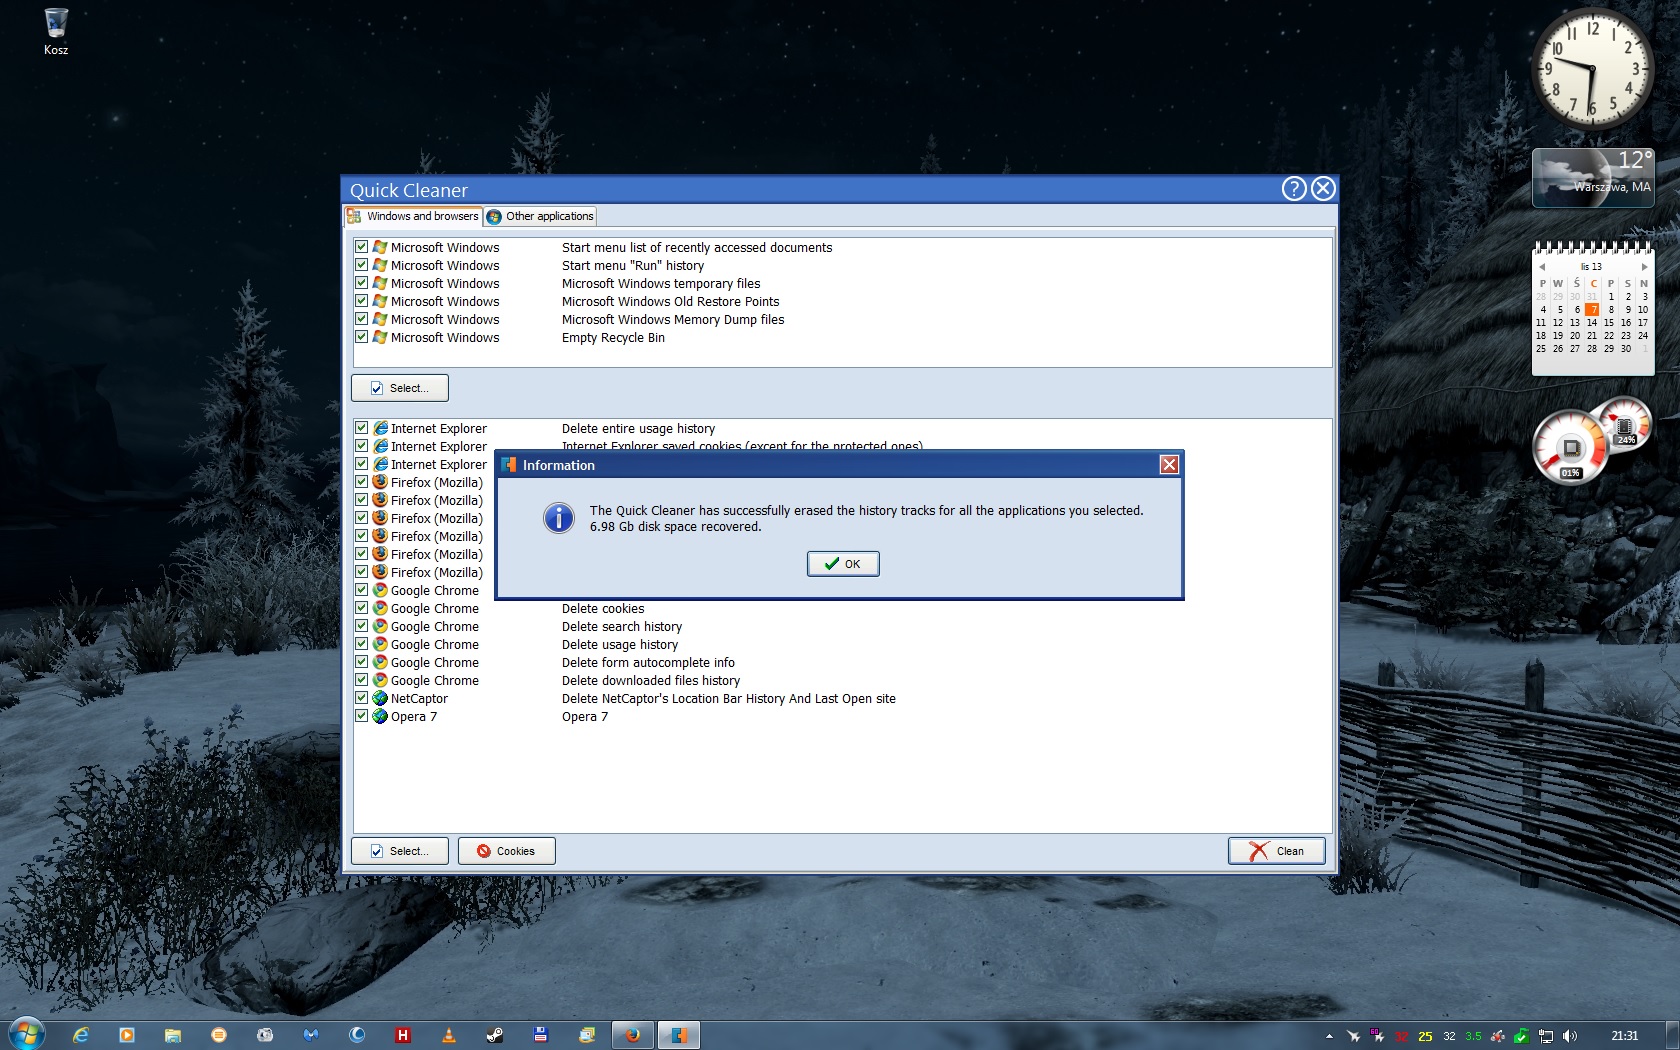Launch Internet Explorer from taskbar
Image resolution: width=1680 pixels, height=1050 pixels.
pos(81,1035)
